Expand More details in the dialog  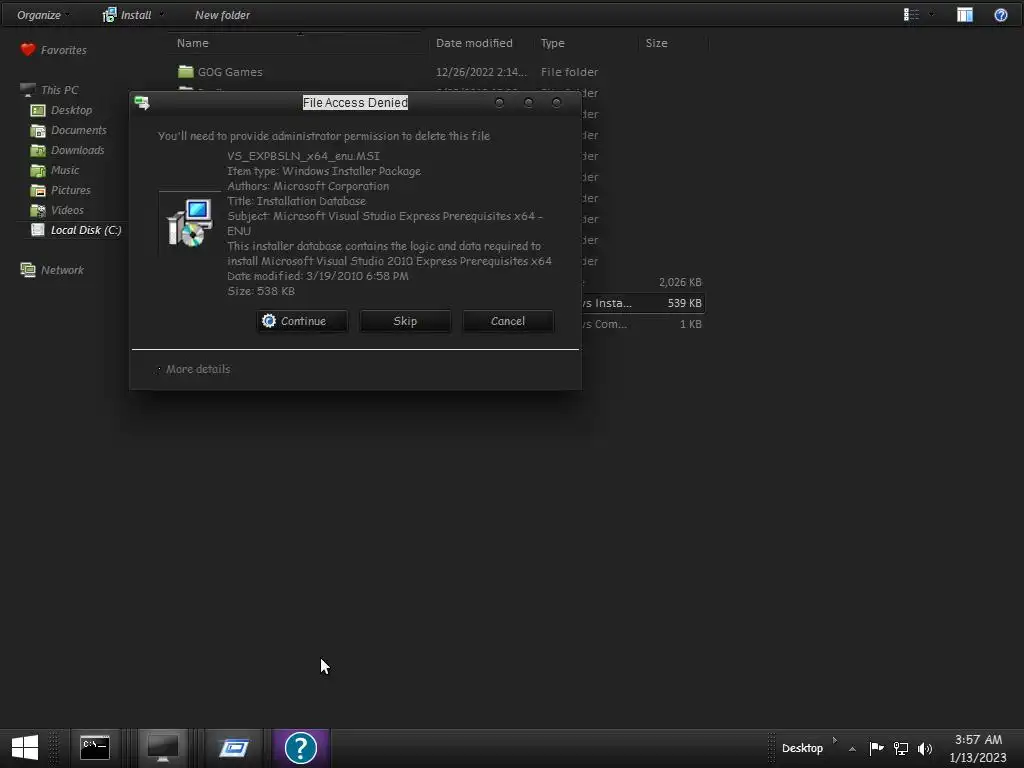pos(194,369)
